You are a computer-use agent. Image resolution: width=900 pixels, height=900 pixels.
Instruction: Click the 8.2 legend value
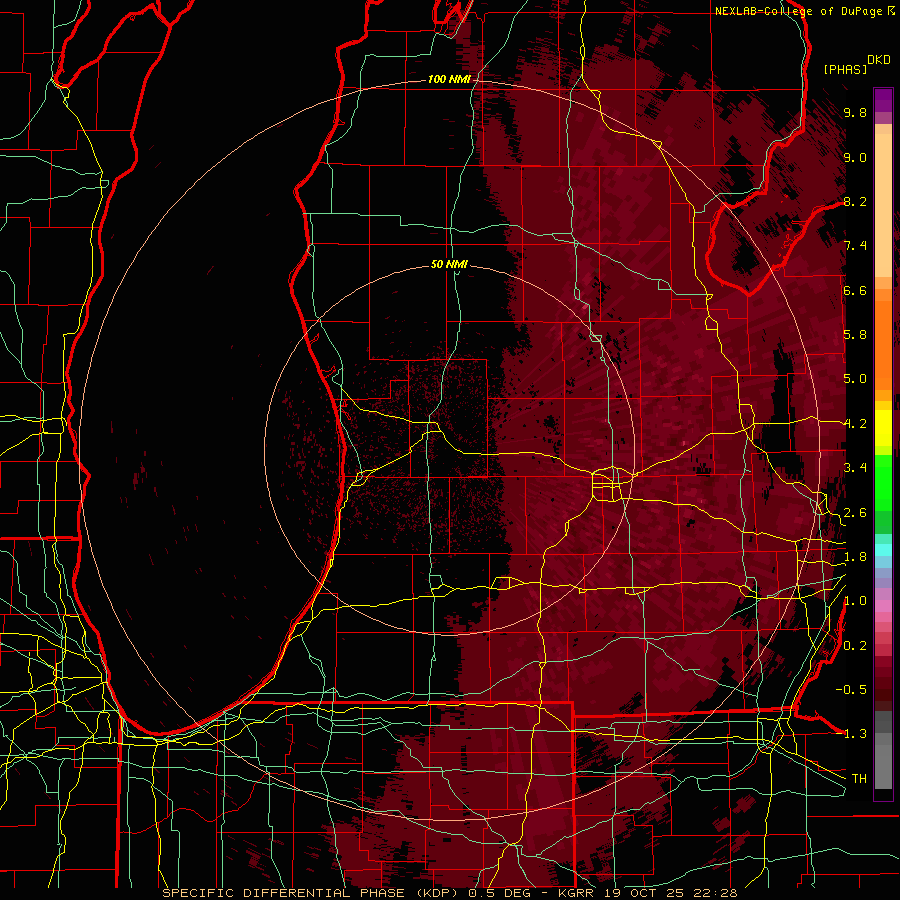coord(855,201)
